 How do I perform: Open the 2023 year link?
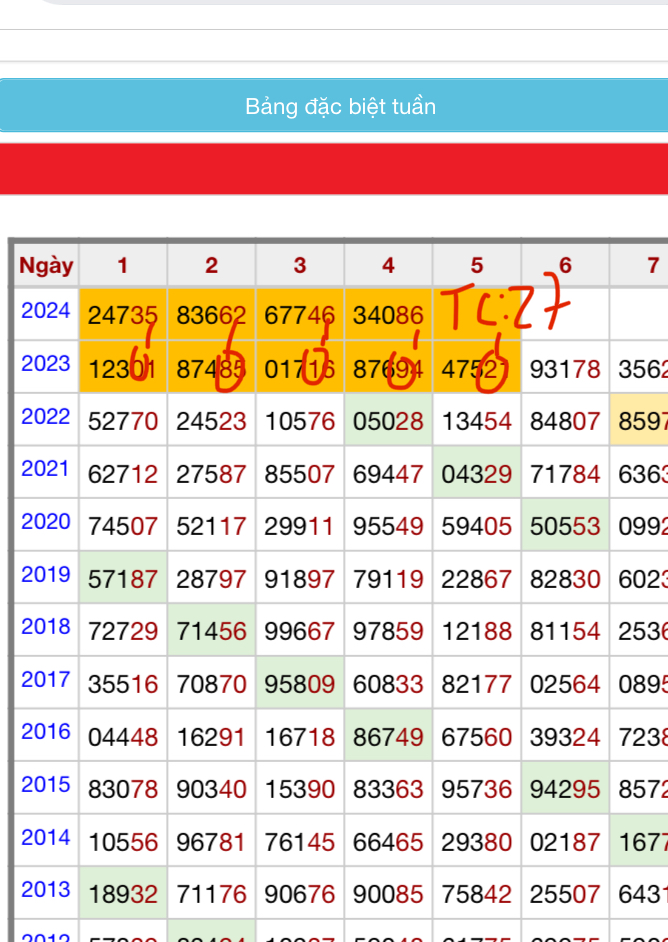pos(46,364)
